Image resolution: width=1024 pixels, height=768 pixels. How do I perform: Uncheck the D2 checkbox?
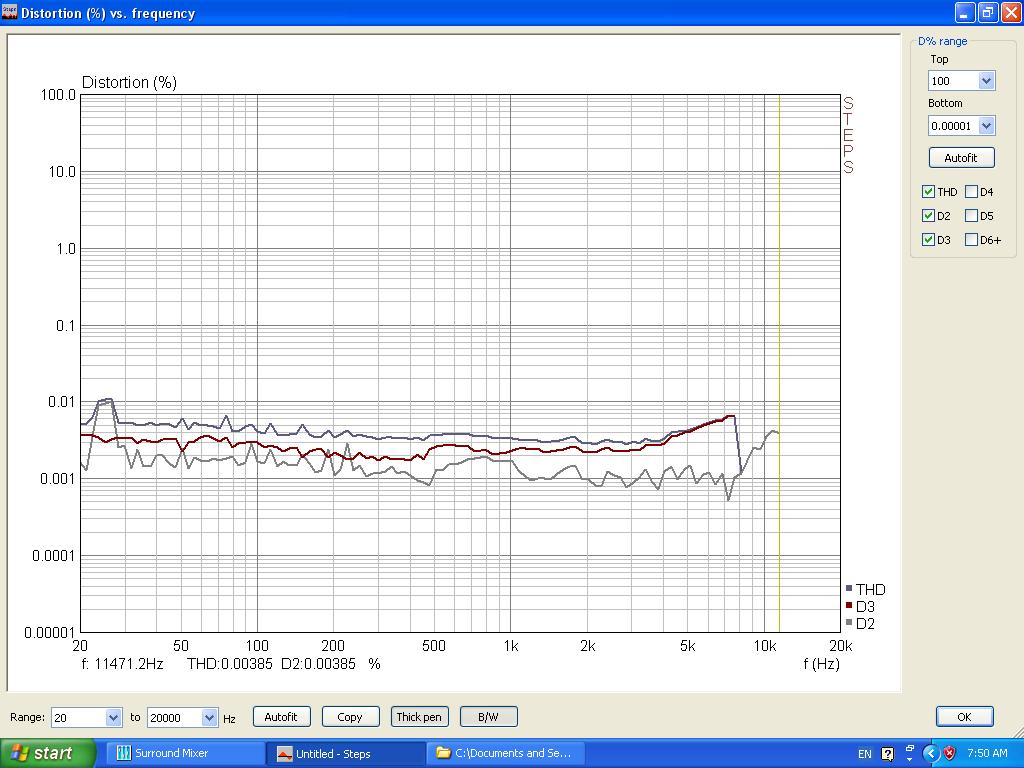tap(928, 216)
